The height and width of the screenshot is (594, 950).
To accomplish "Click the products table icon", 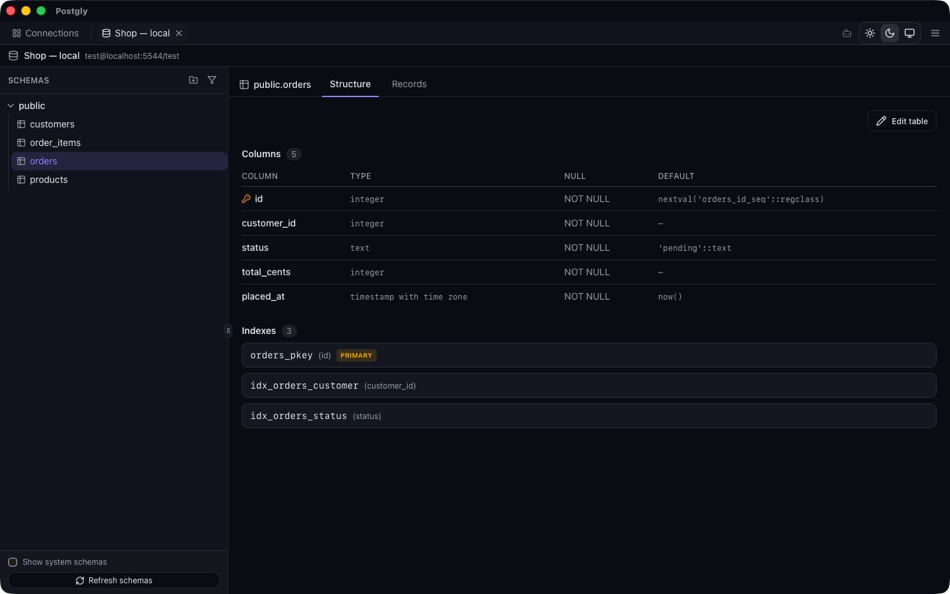I will point(21,179).
